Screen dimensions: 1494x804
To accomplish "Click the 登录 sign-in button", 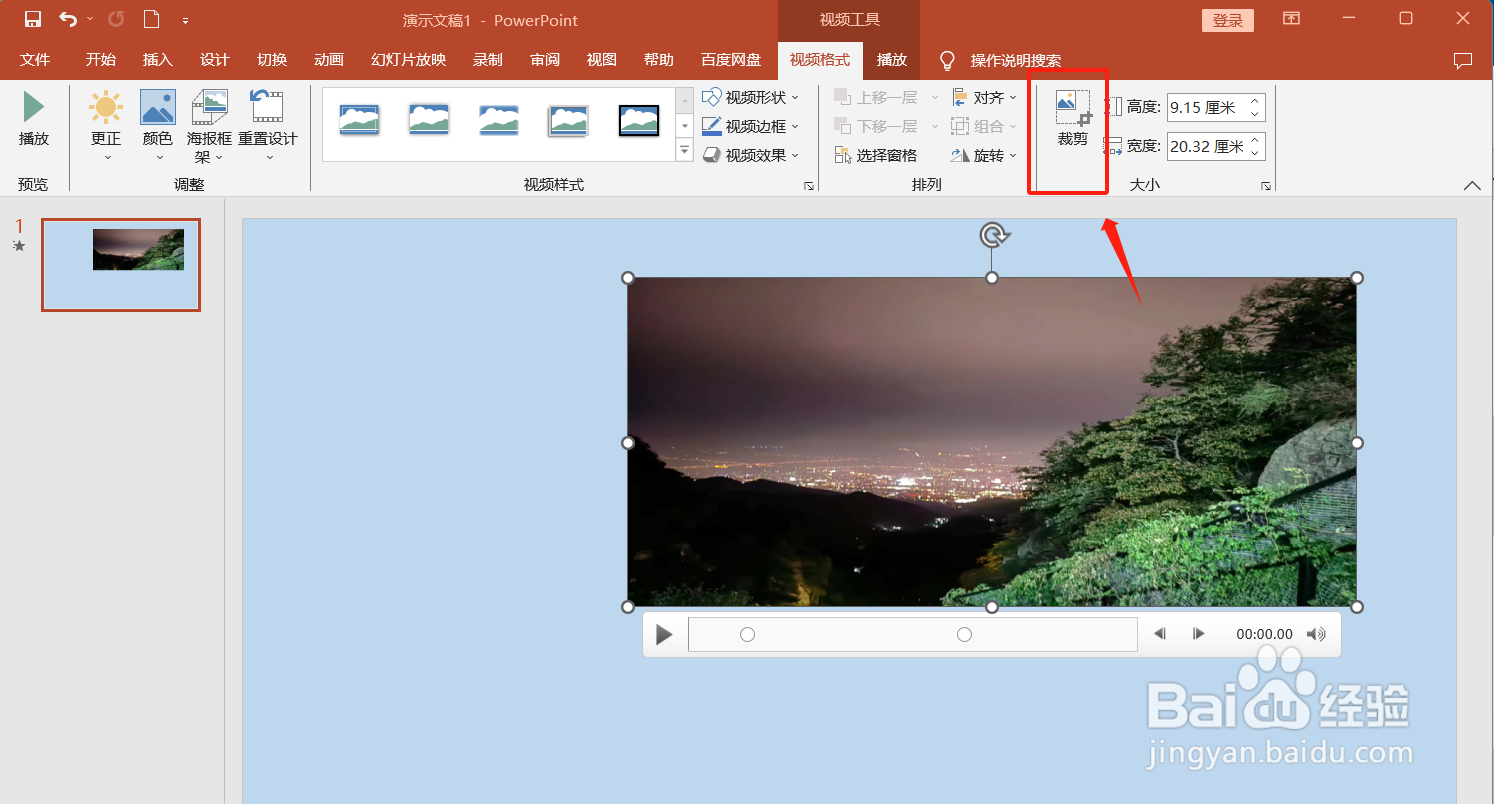I will point(1227,20).
